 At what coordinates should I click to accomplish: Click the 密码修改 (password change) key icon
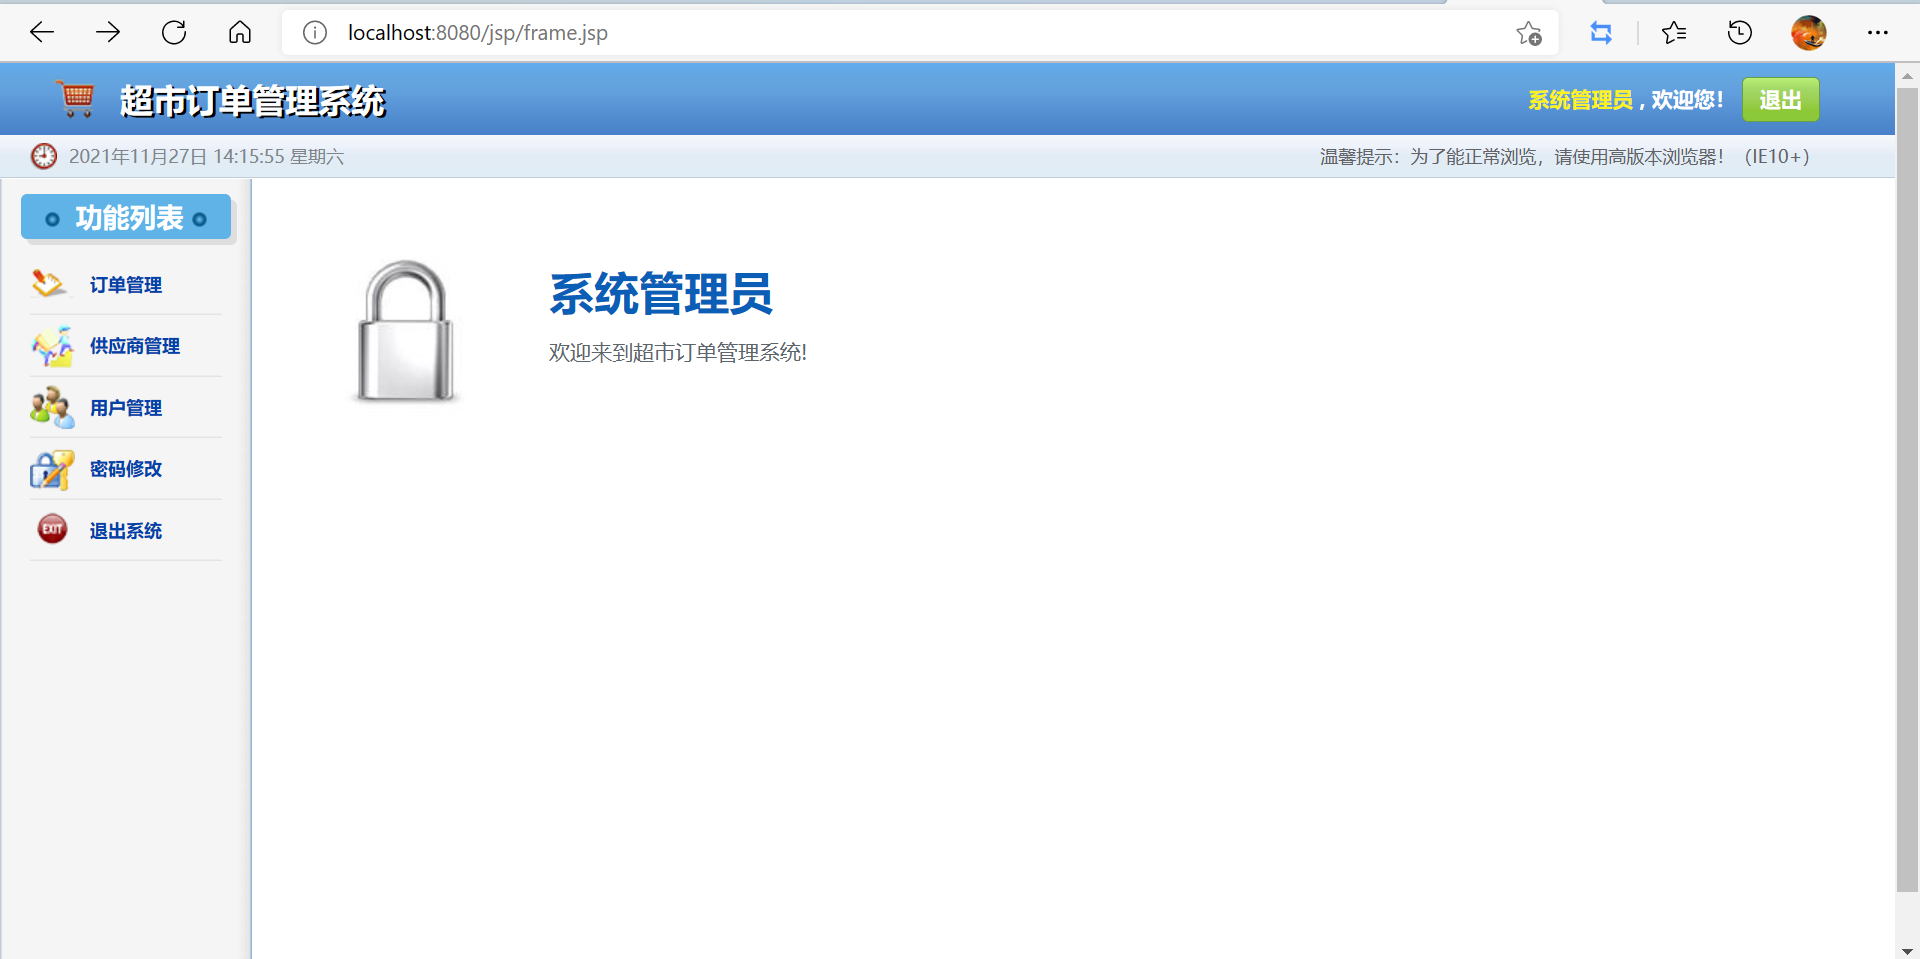50,469
